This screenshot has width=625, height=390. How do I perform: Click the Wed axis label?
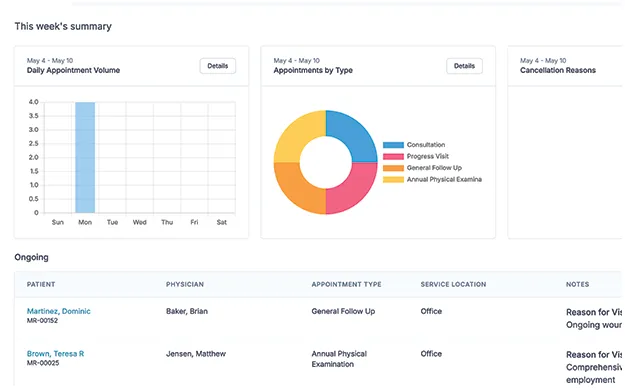point(140,223)
